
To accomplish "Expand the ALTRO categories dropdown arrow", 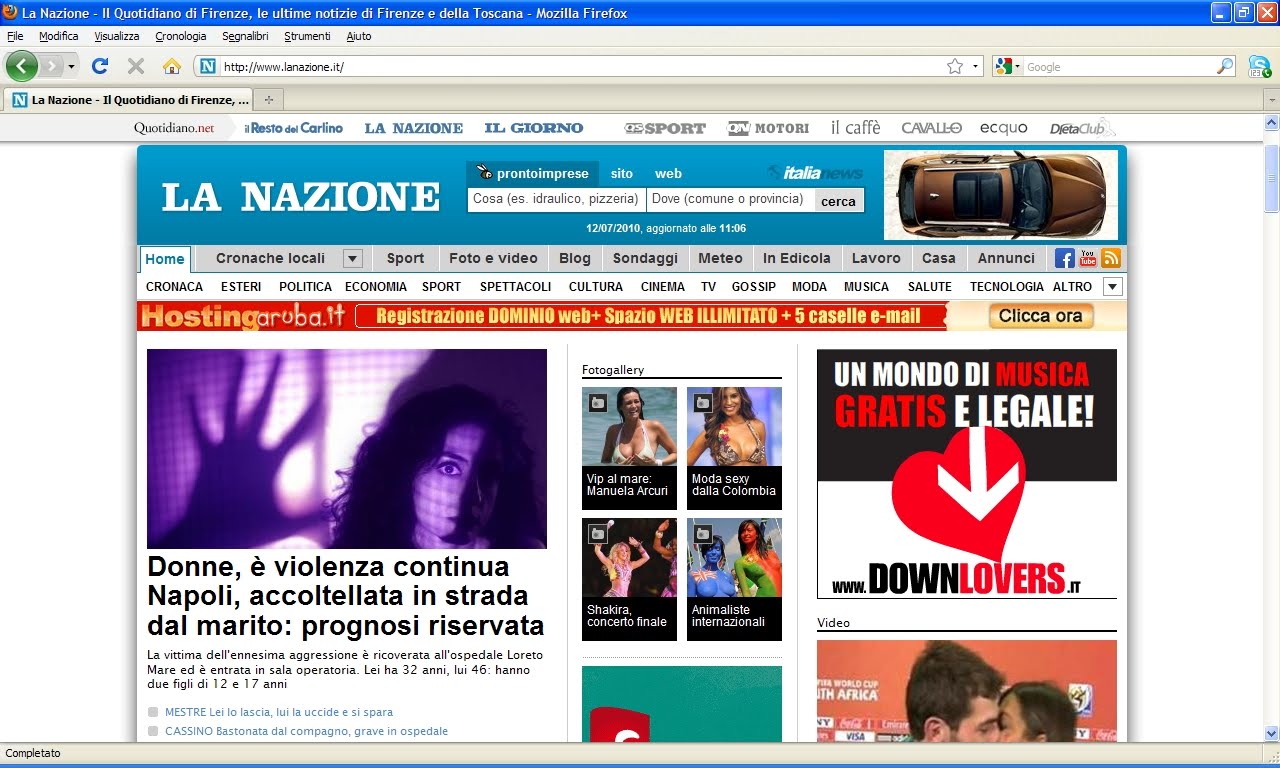I will click(1113, 286).
